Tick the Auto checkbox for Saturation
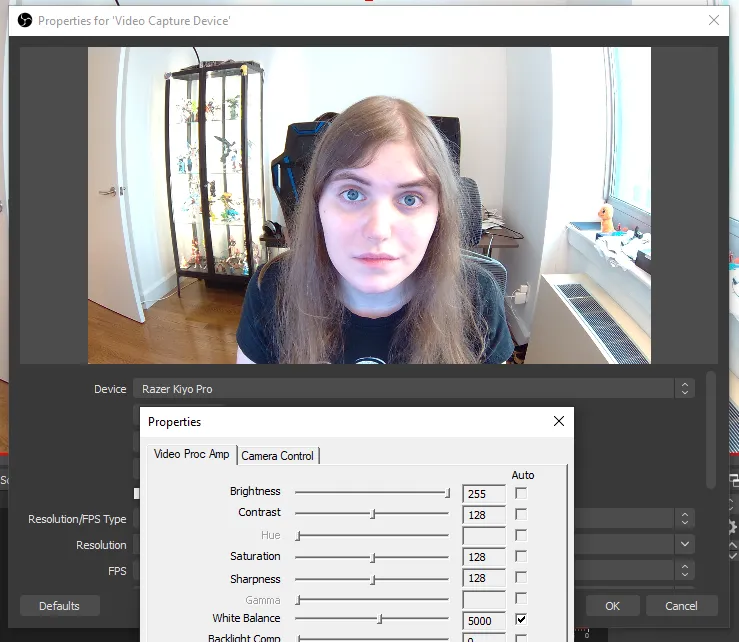This screenshot has width=739, height=642. click(521, 557)
